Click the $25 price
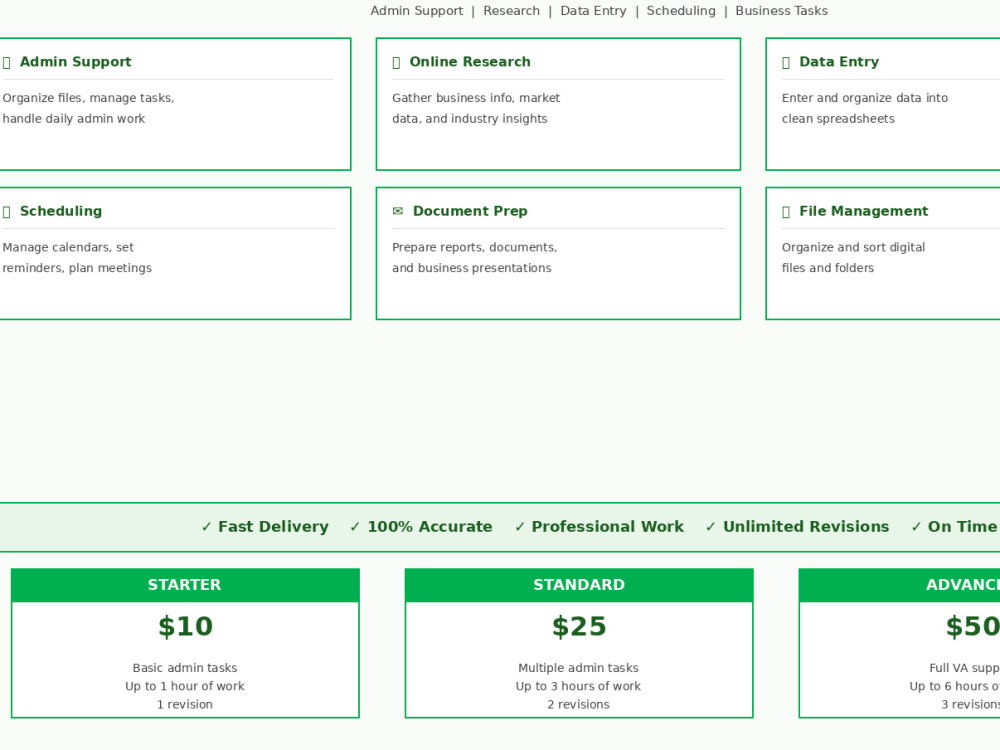 click(x=579, y=626)
